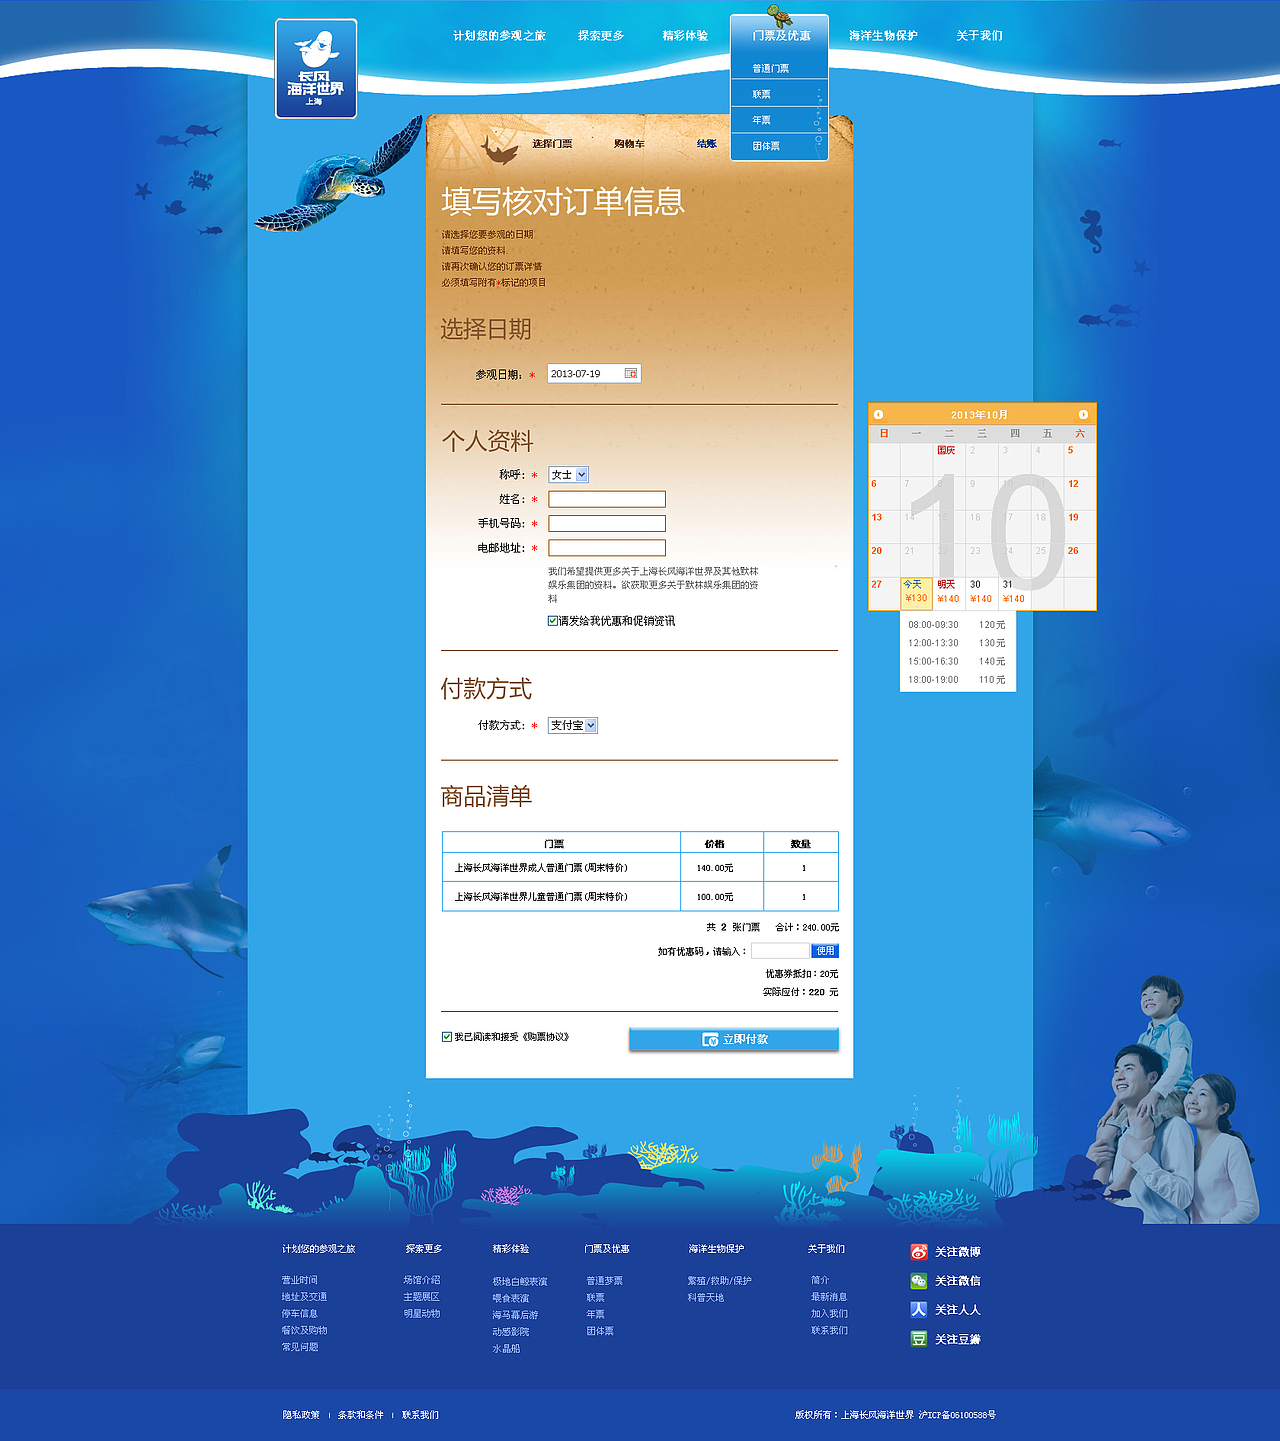Select 今天 ¥130 in calendar

point(916,592)
